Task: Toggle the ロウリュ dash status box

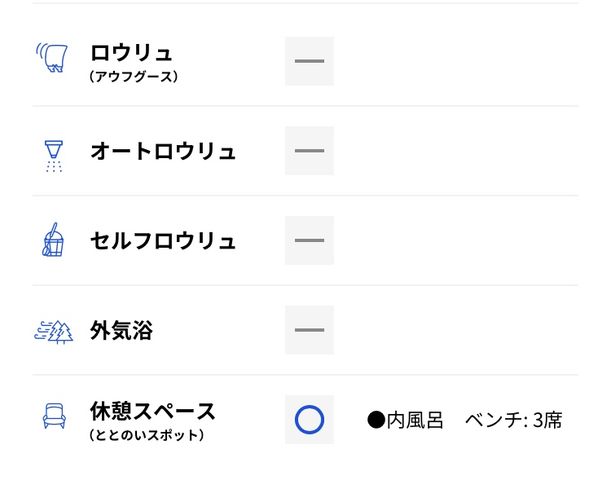Action: point(309,61)
